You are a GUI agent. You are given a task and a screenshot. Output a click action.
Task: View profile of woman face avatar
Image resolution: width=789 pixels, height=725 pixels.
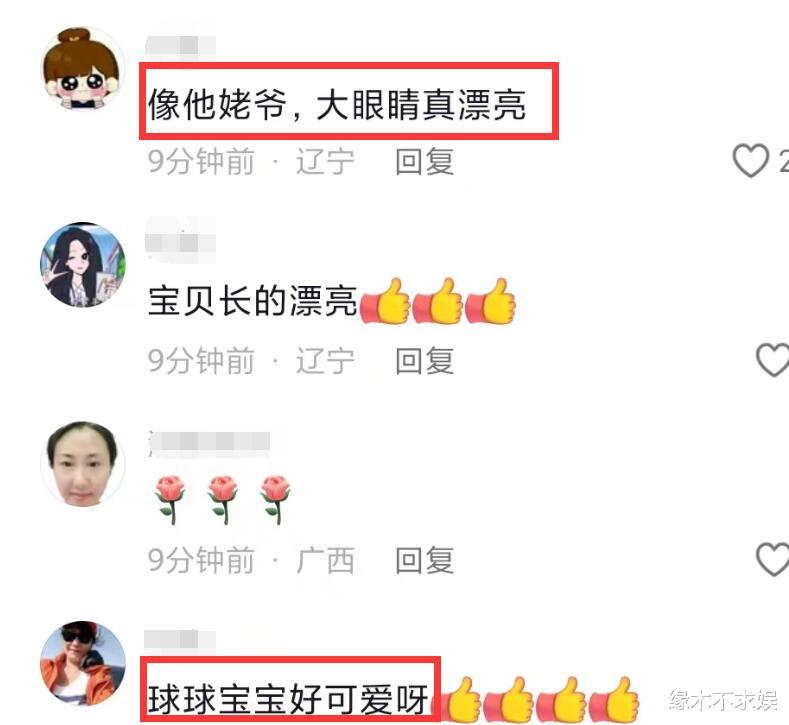(x=83, y=463)
